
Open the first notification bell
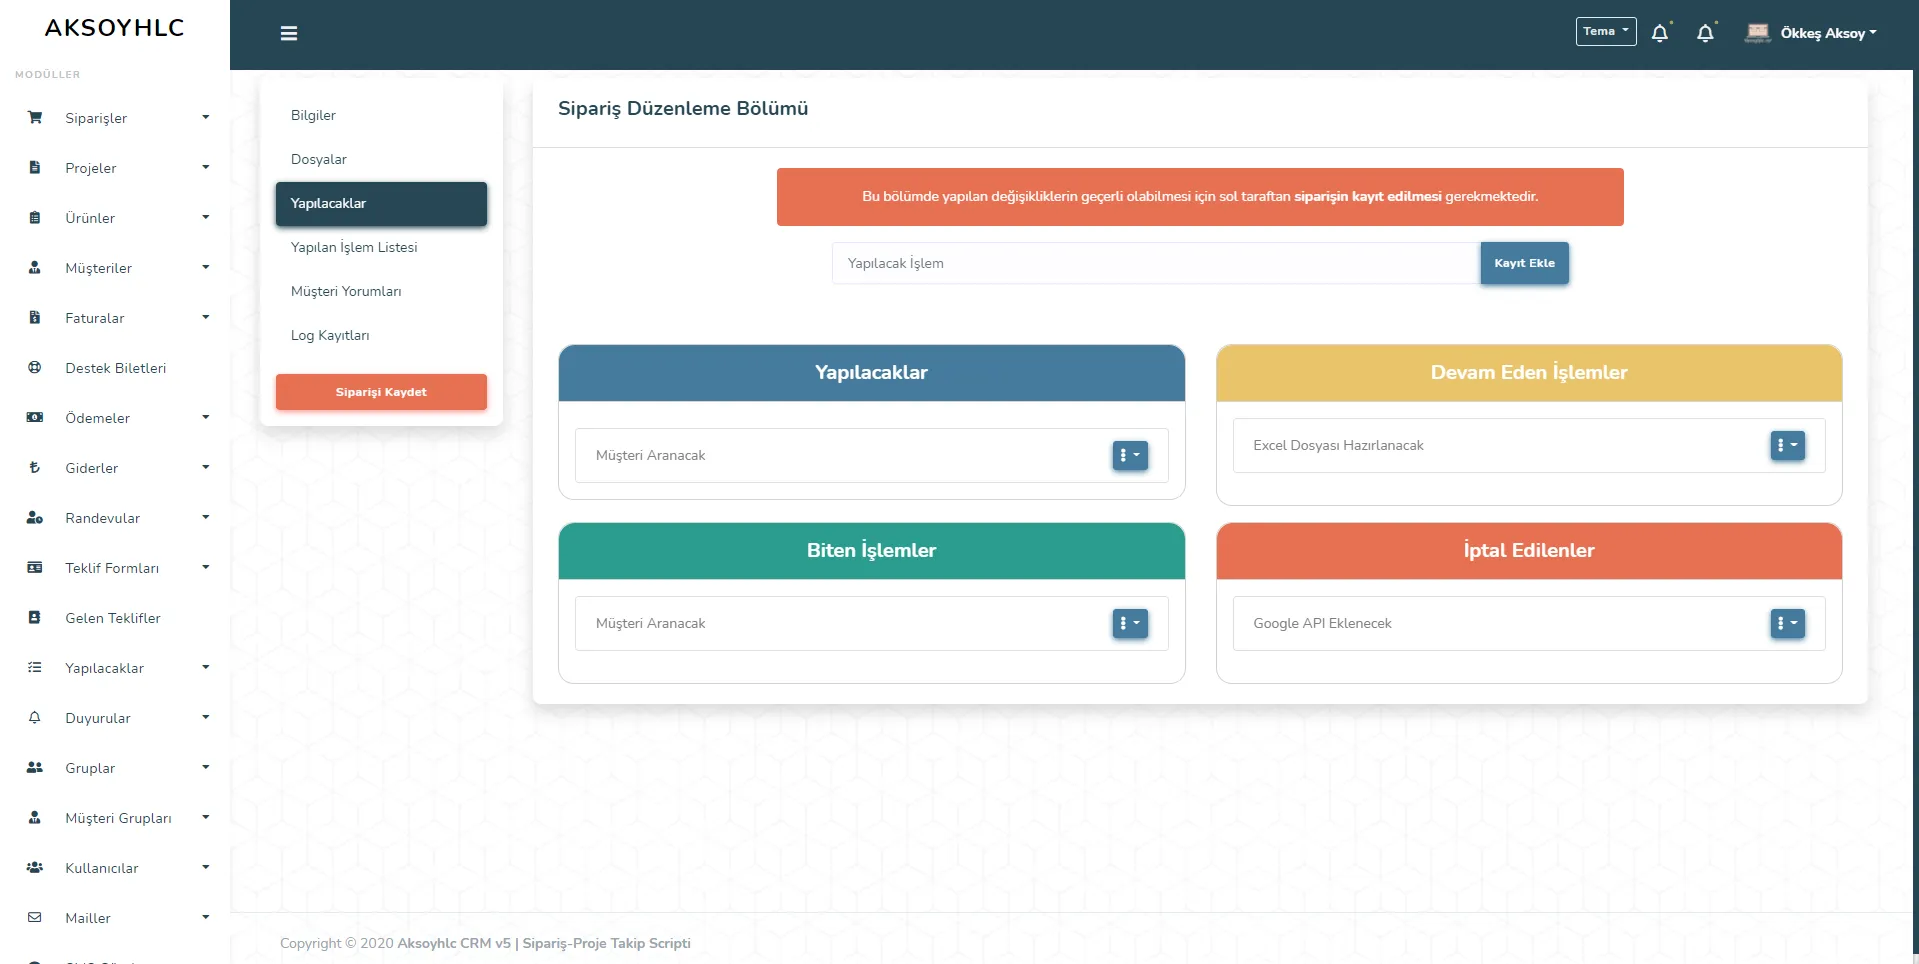point(1660,33)
